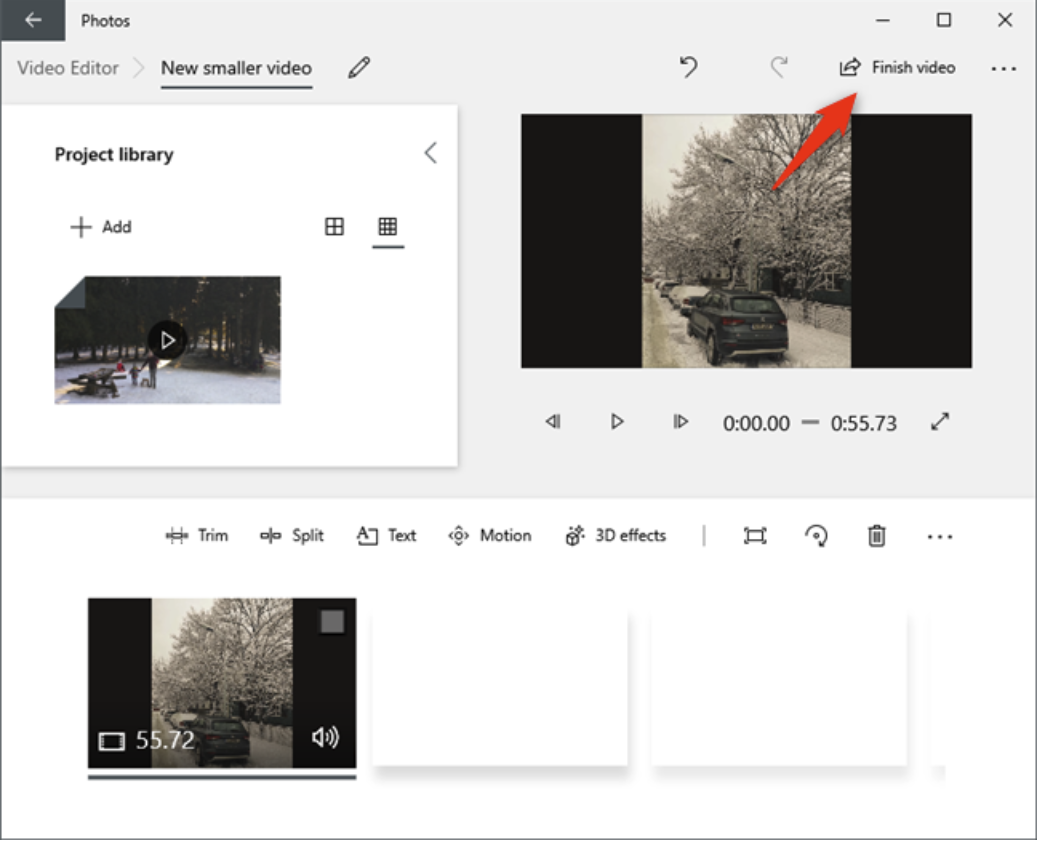
Task: Collapse the Project library panel
Action: (x=430, y=152)
